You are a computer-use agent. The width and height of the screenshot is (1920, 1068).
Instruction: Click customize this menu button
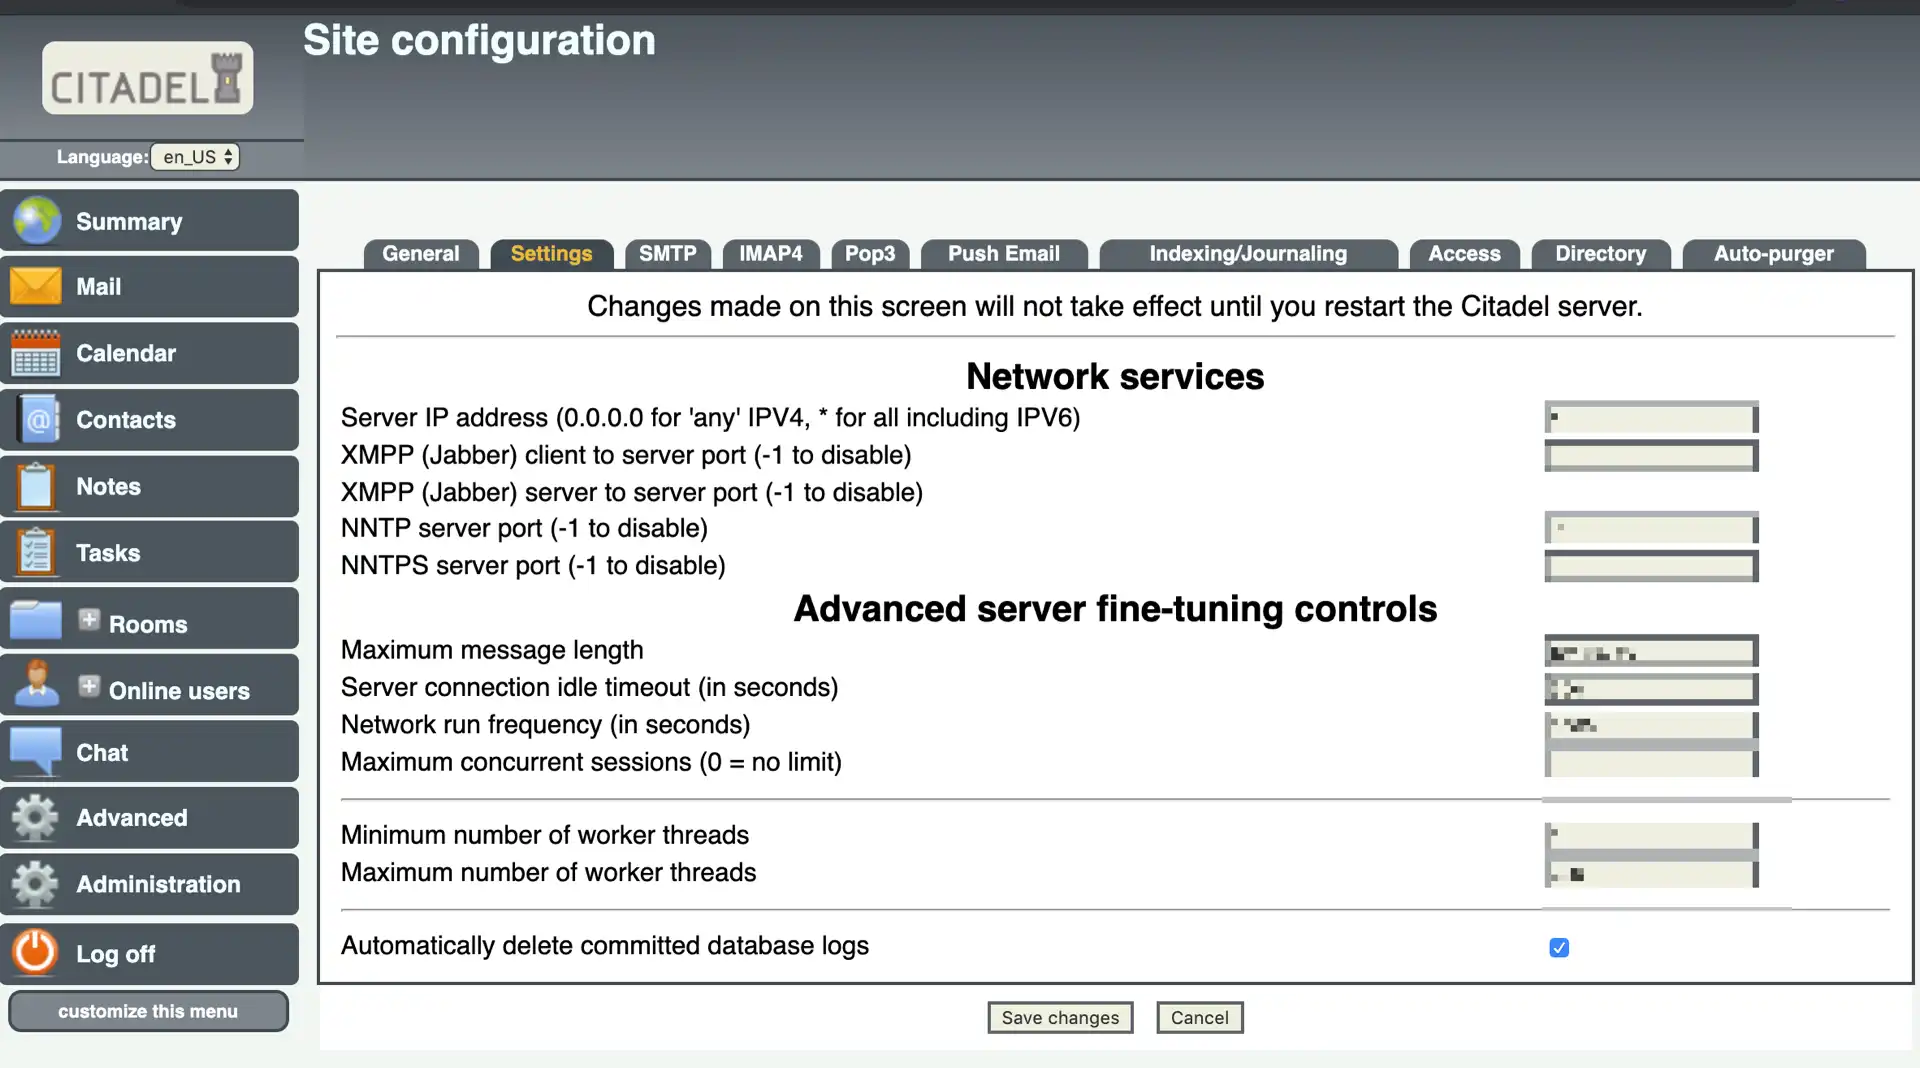tap(148, 1011)
